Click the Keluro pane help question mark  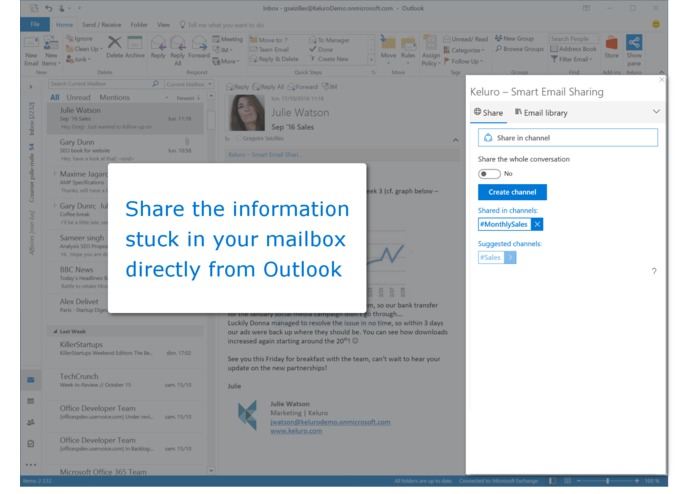pos(654,271)
